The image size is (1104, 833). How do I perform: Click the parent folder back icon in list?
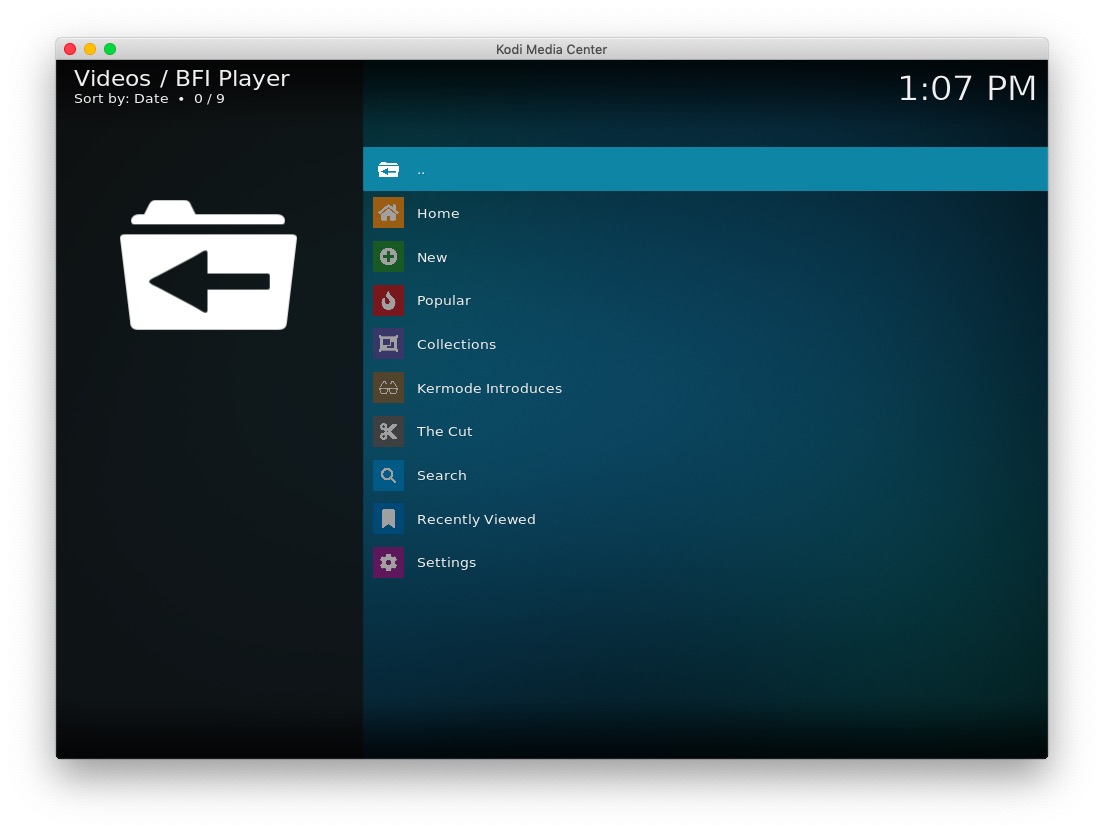(388, 170)
